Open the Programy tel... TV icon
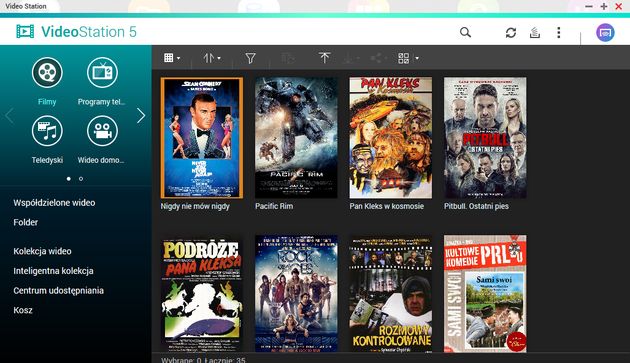This screenshot has height=363, width=630. [x=102, y=73]
